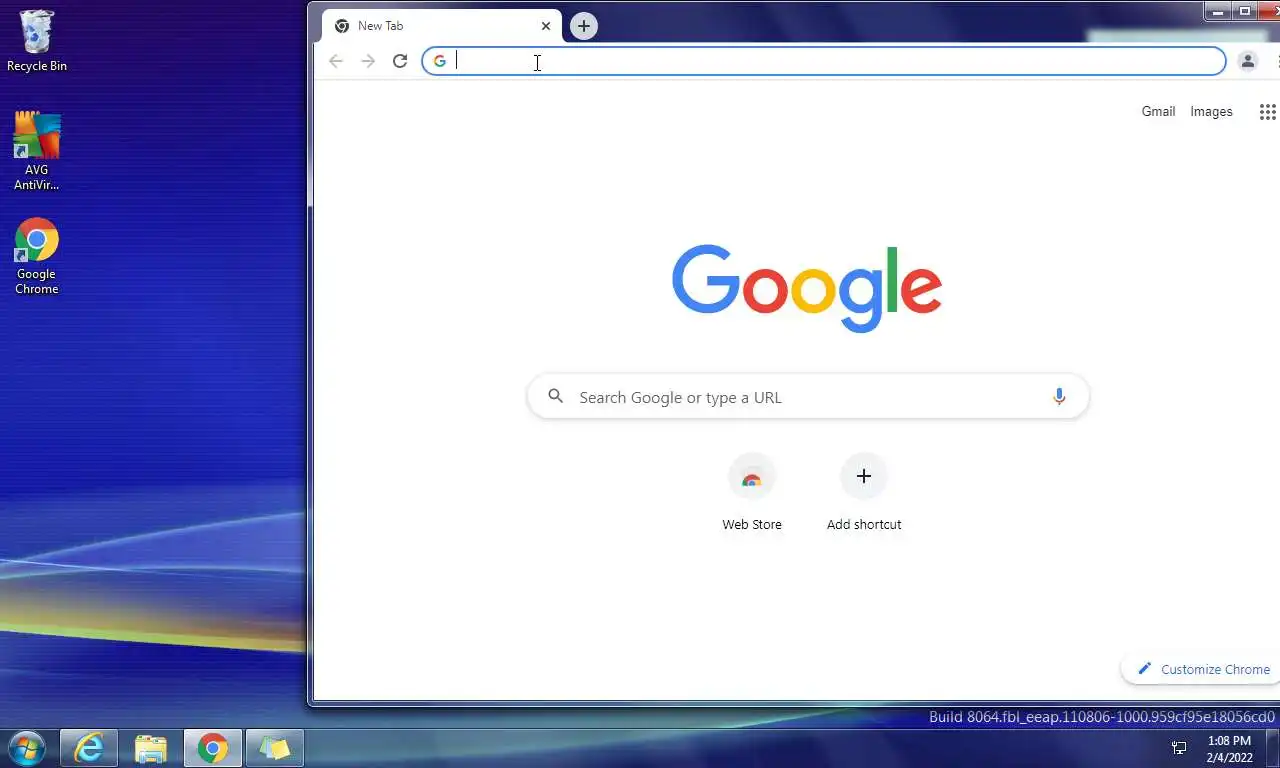
Task: Open Windows Explorer from taskbar
Action: (151, 748)
